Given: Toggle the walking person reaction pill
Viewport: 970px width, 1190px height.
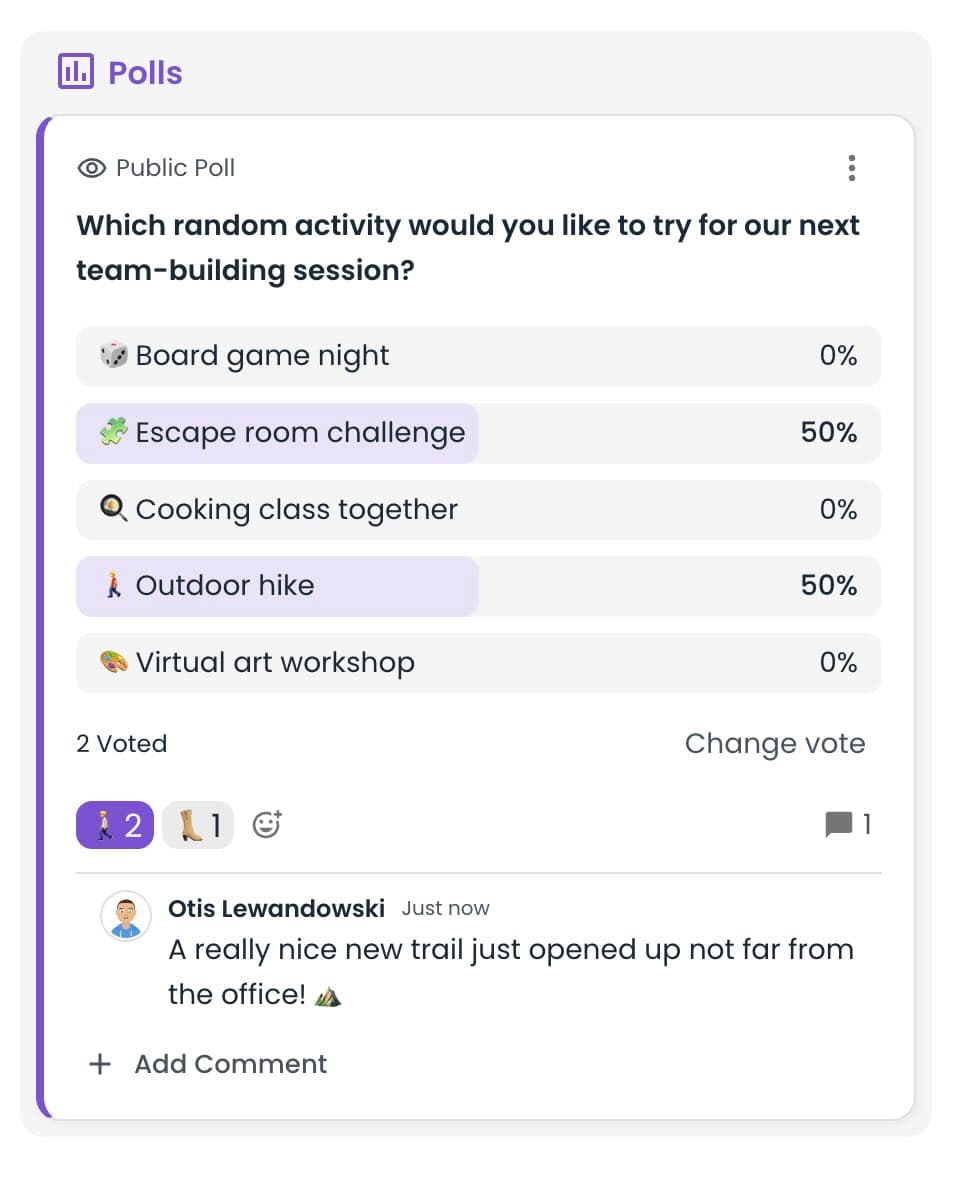Looking at the screenshot, I should 114,825.
